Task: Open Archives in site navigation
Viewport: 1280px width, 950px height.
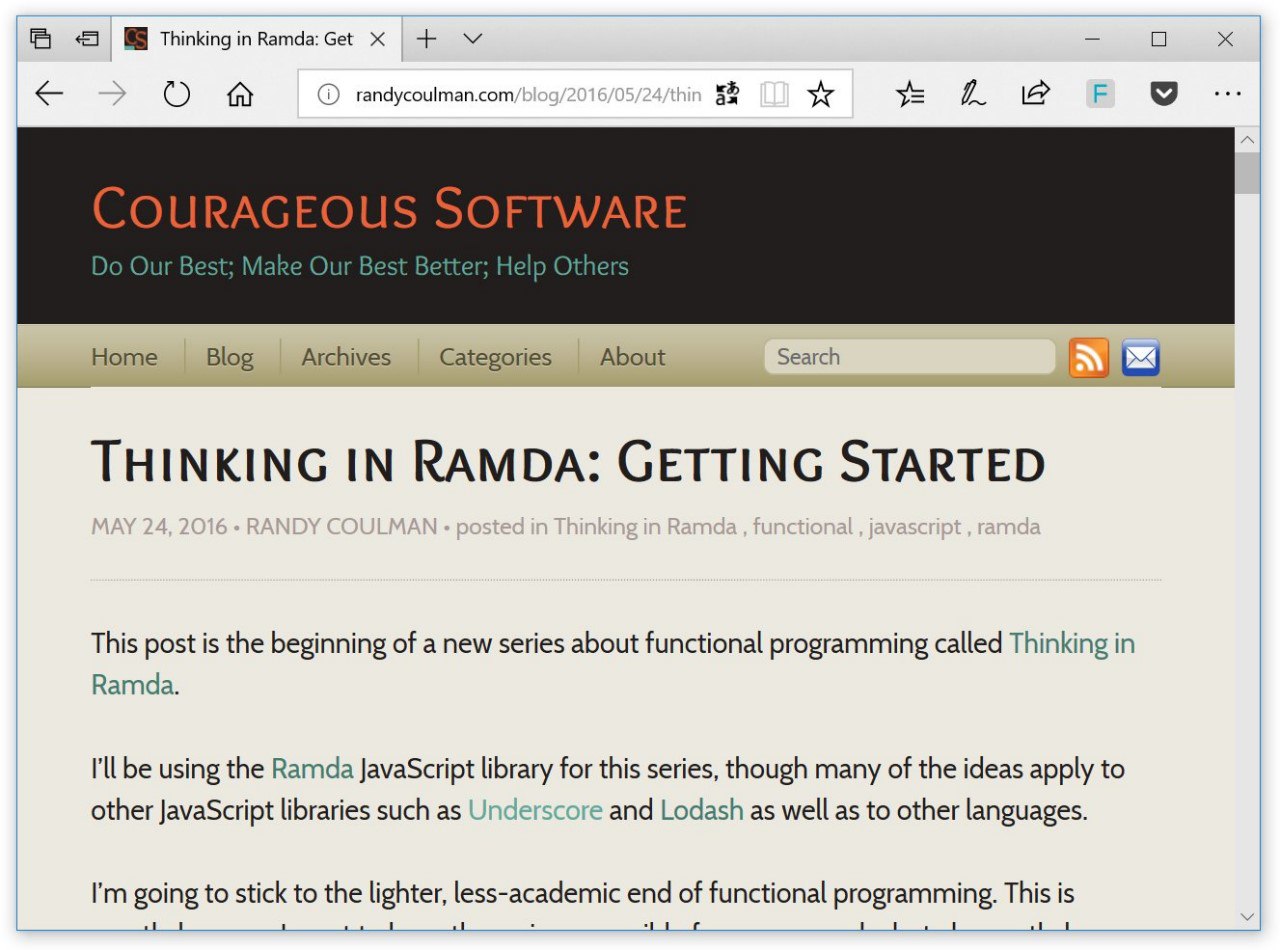Action: [x=346, y=357]
